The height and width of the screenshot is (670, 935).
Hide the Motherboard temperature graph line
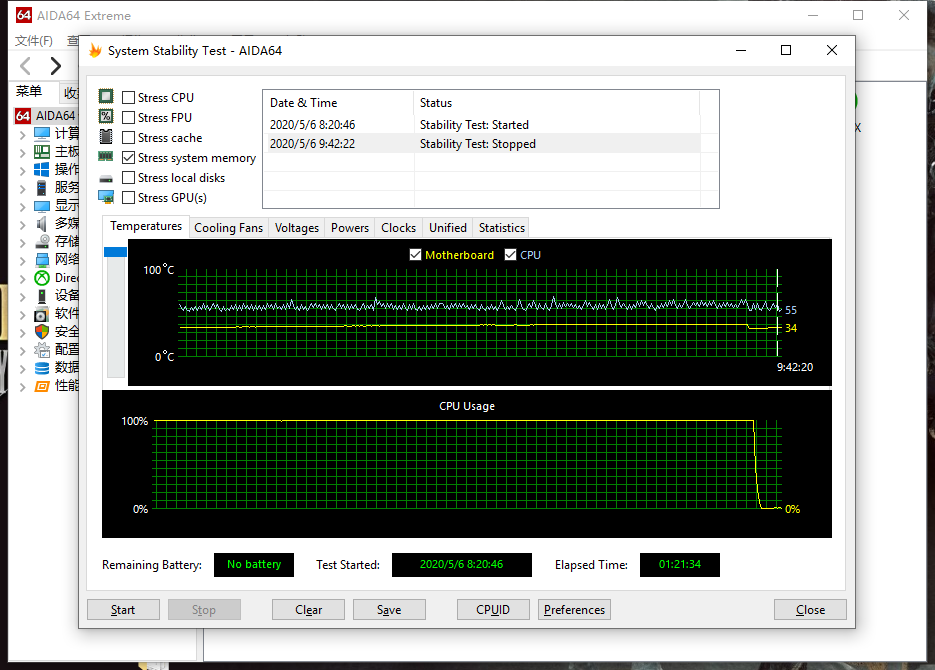tap(416, 255)
